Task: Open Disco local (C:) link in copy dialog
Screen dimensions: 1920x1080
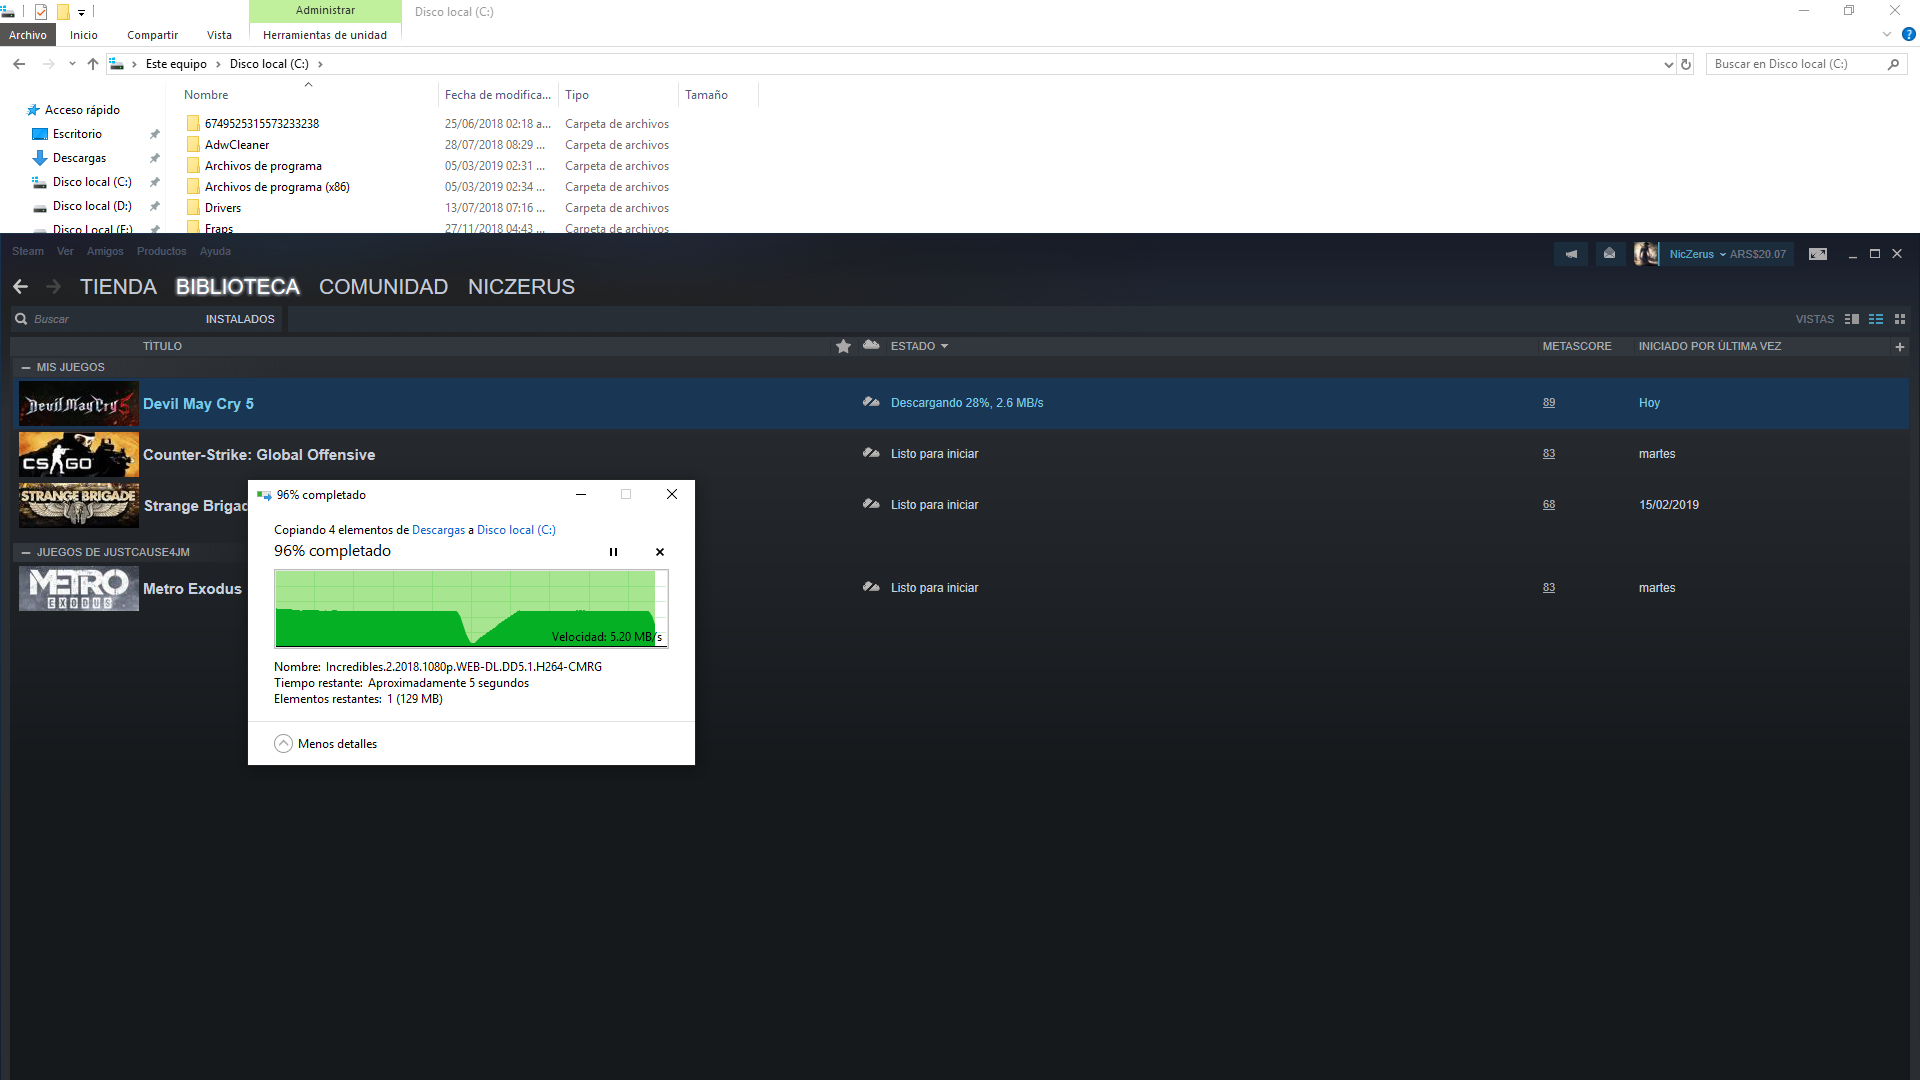Action: tap(516, 530)
